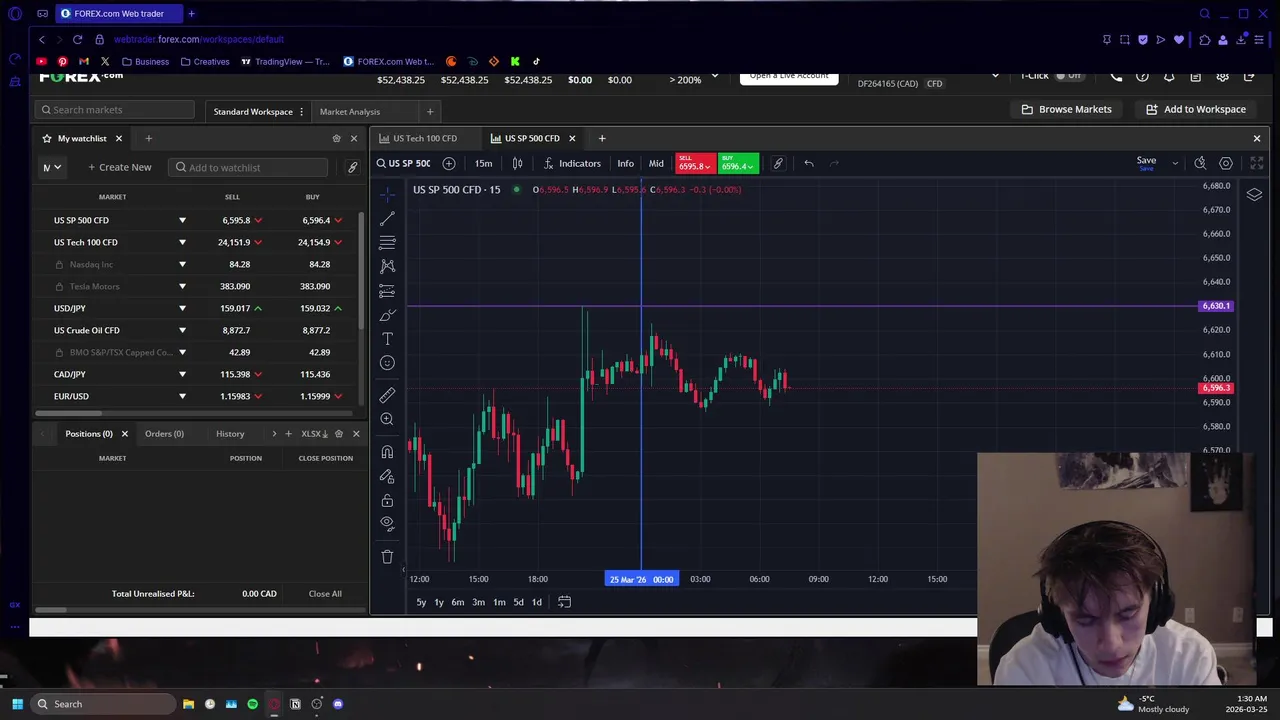1280x720 pixels.
Task: Set chart range to 5y
Action: [x=421, y=602]
